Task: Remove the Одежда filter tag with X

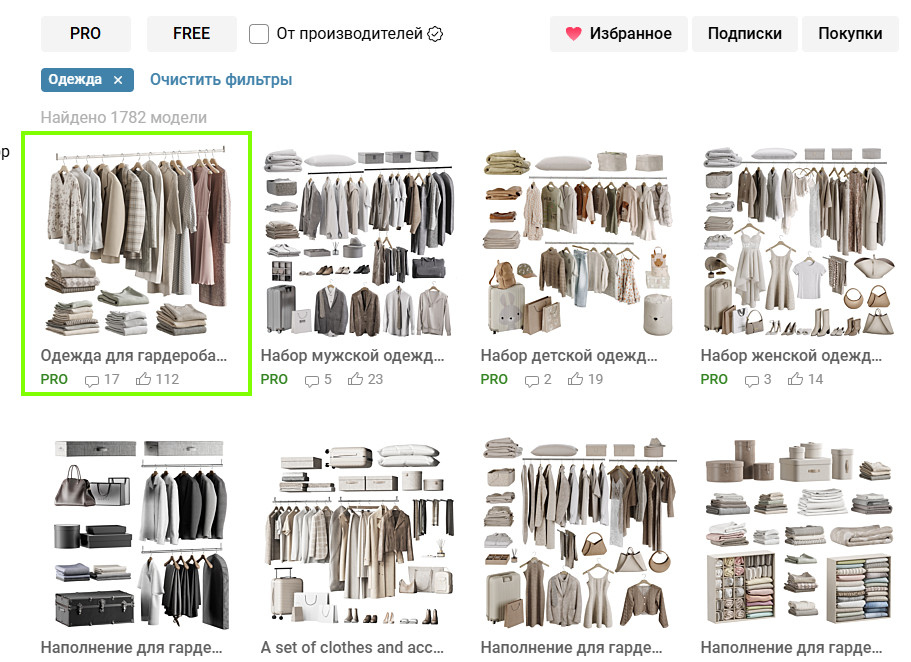Action: pos(118,80)
